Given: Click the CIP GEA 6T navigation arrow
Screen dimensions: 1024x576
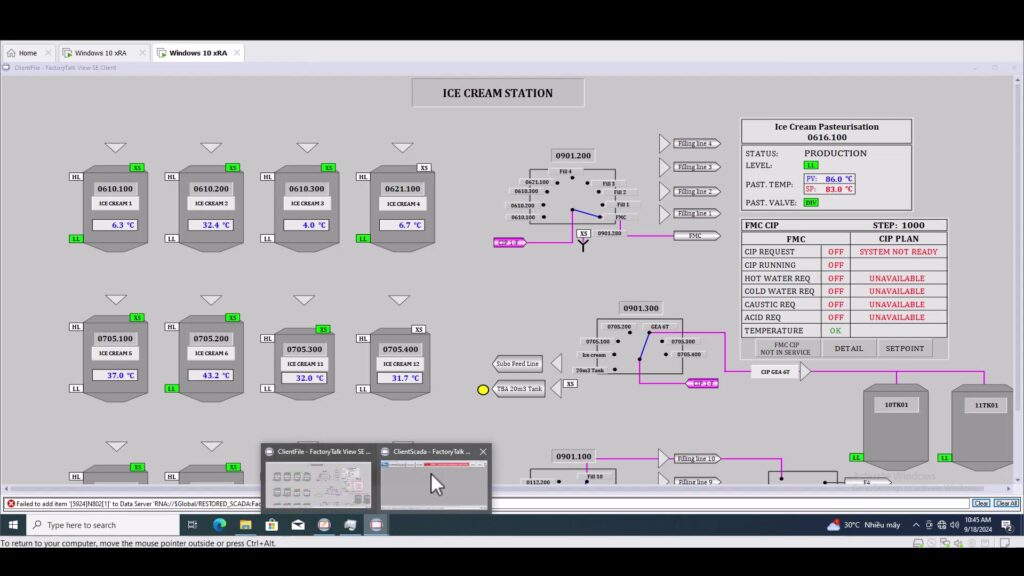Looking at the screenshot, I should click(x=805, y=372).
